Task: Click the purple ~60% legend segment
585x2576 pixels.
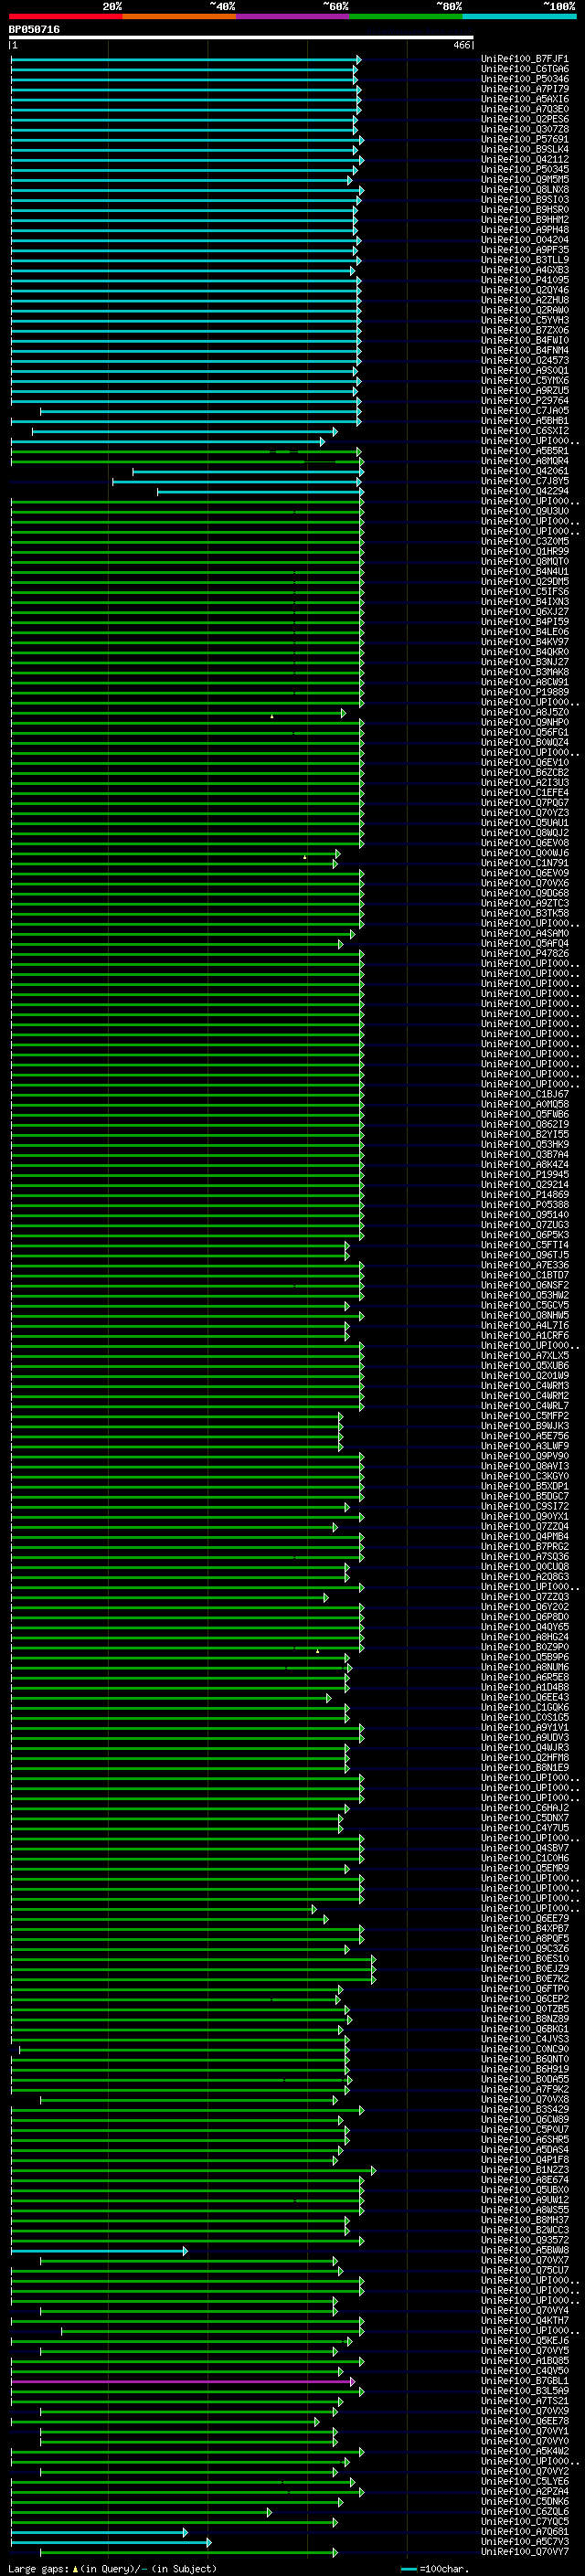Action: (x=293, y=16)
